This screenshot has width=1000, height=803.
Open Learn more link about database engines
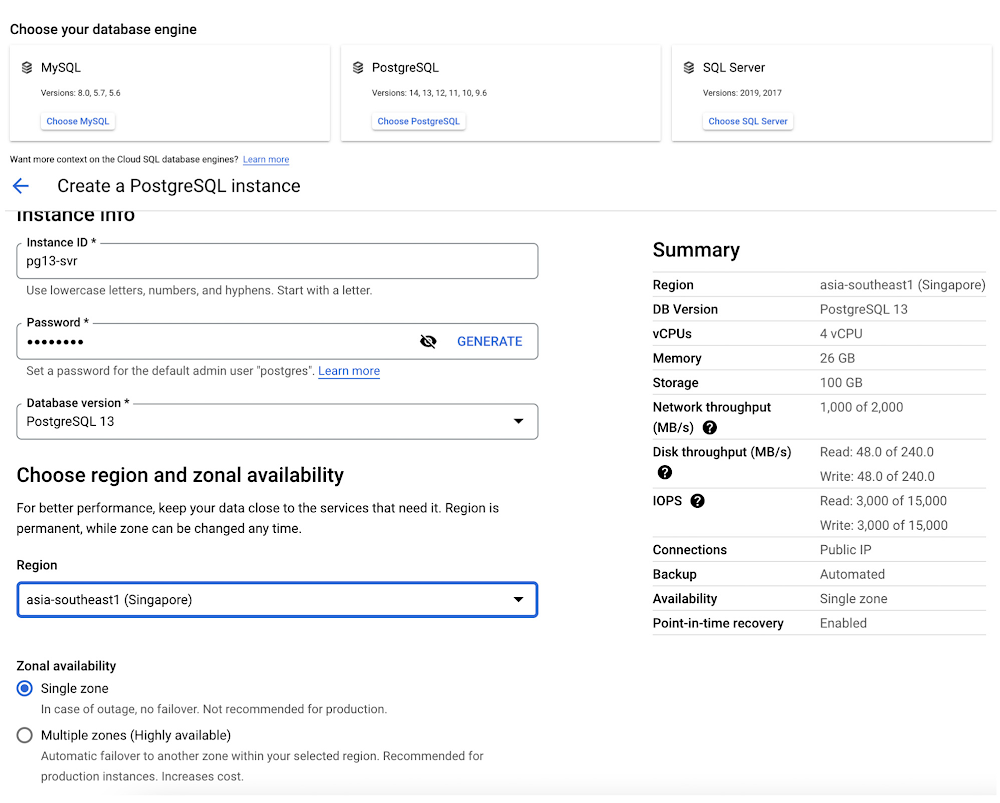(x=266, y=160)
